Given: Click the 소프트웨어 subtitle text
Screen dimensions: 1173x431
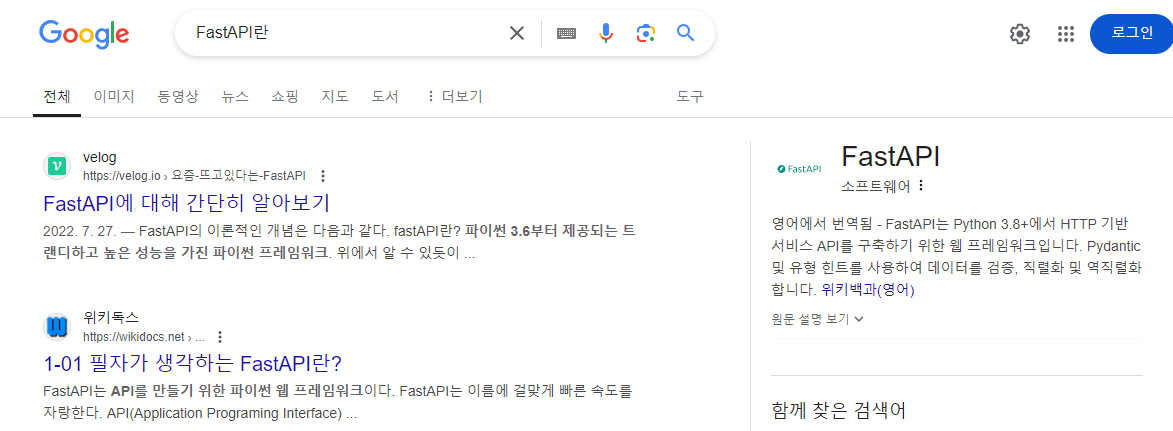Looking at the screenshot, I should [876, 186].
